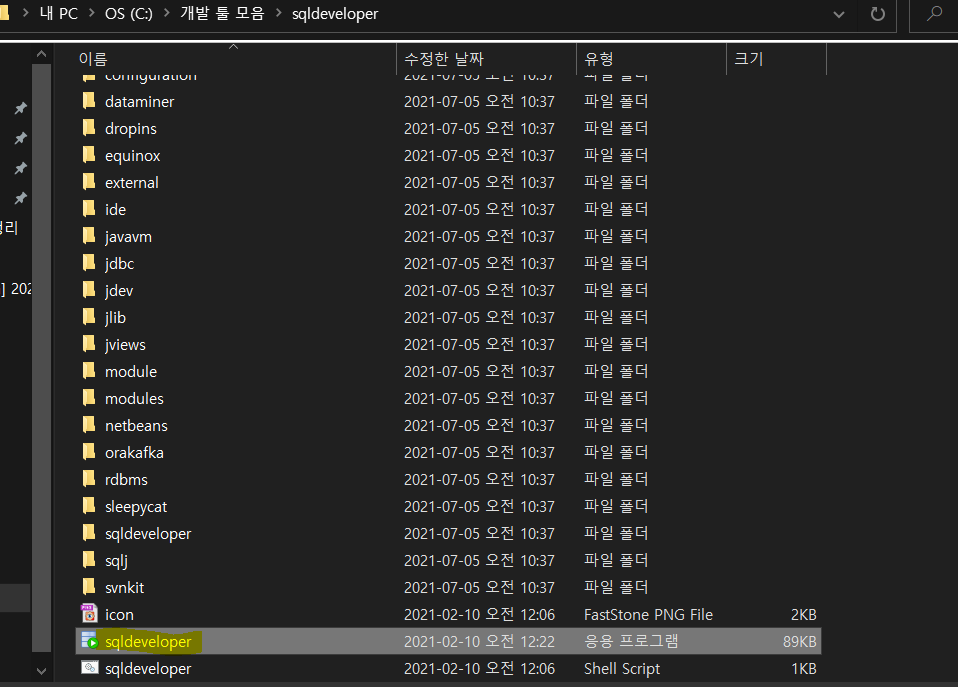Click the navigation pane scrollbar thumb

coord(42,358)
